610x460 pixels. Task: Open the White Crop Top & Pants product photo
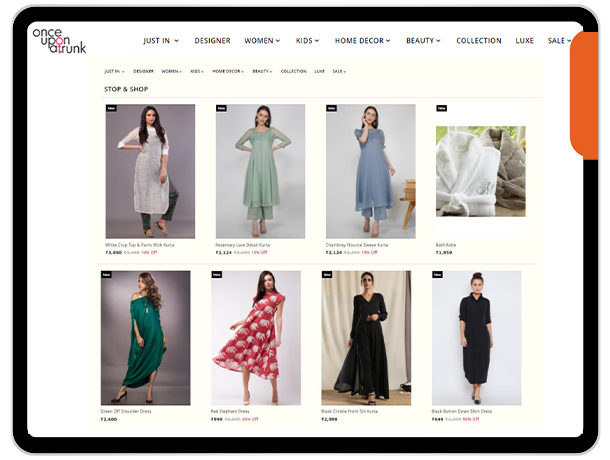150,171
